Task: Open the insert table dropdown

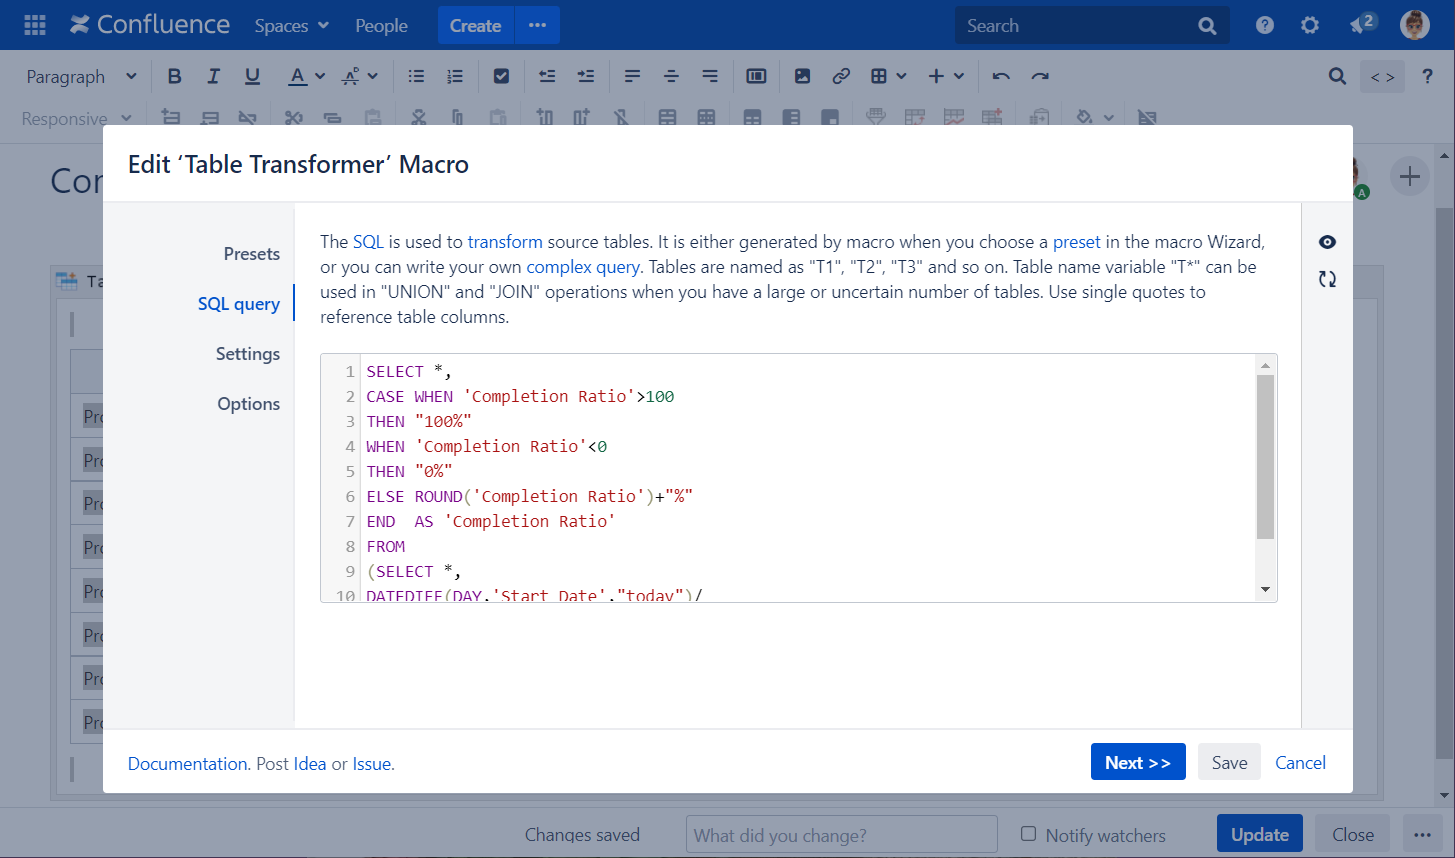Action: [x=888, y=76]
